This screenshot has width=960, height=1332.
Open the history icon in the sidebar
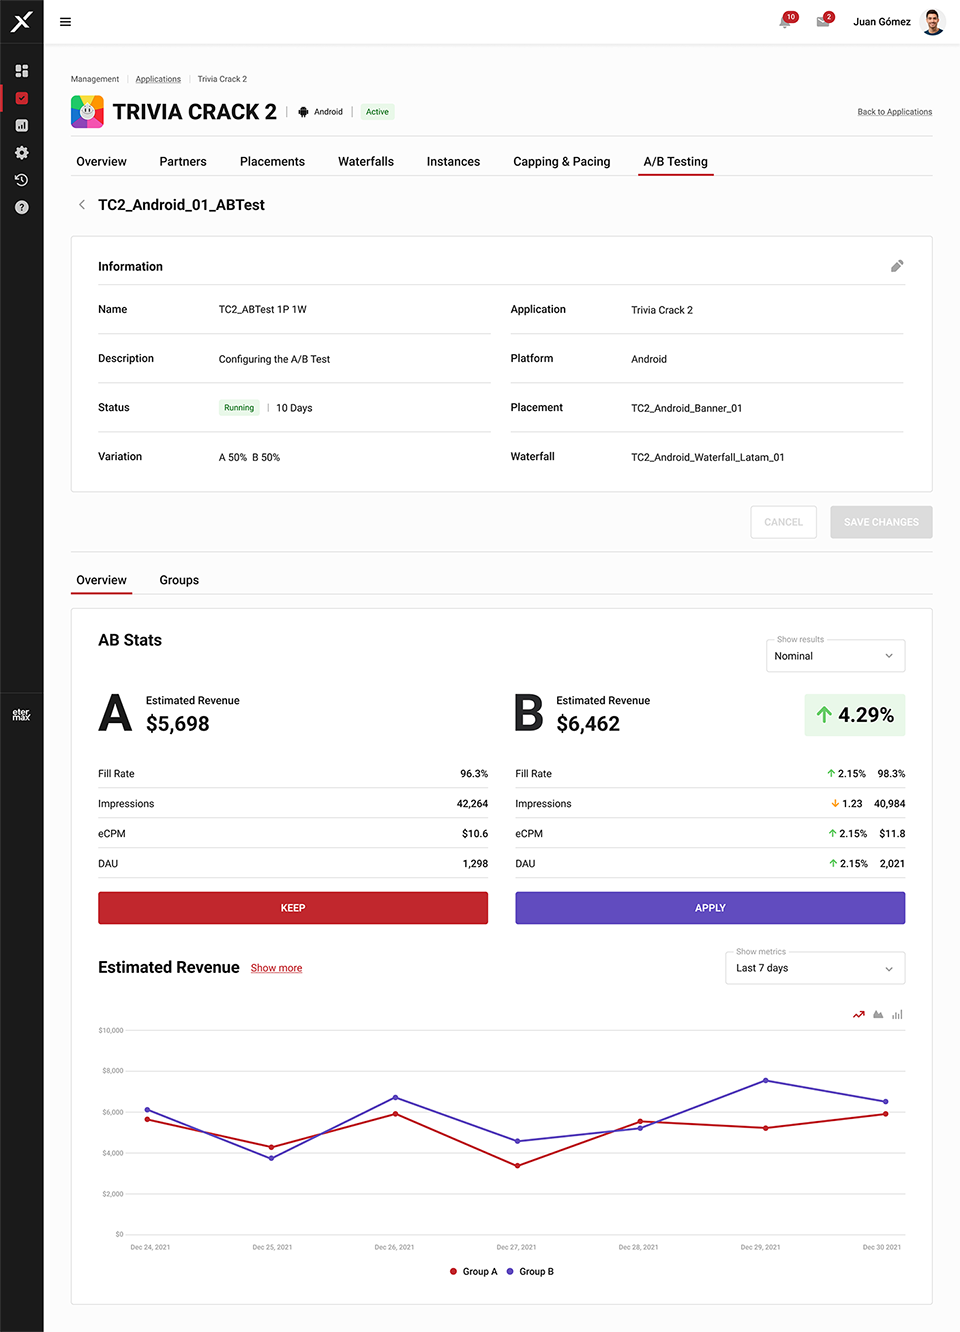tap(22, 180)
